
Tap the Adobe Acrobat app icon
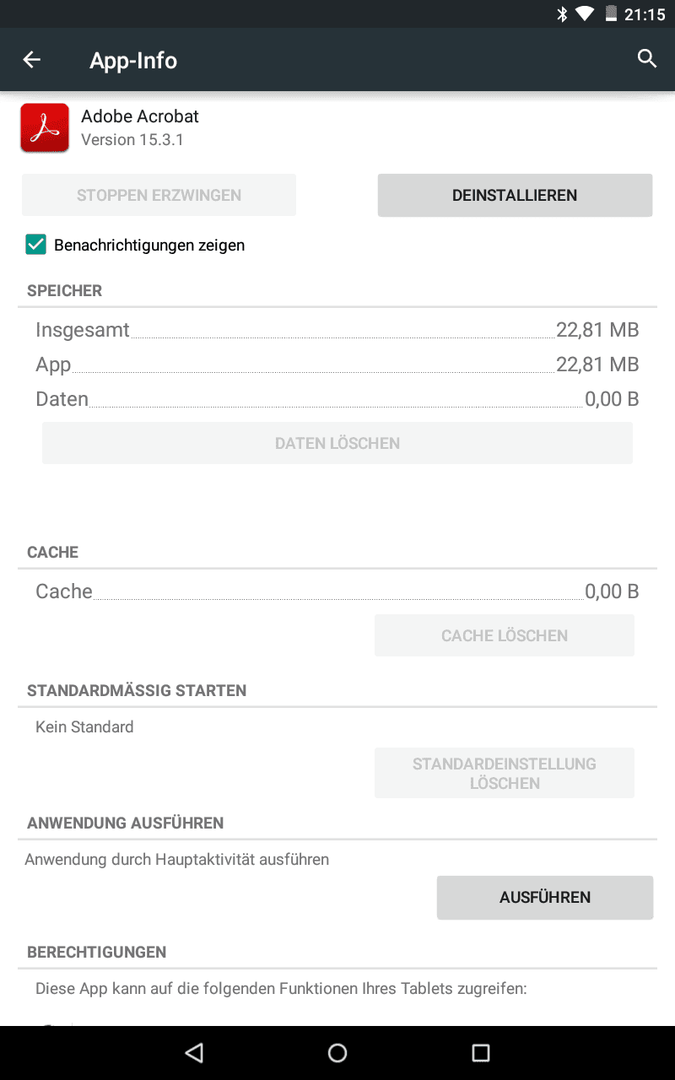click(x=45, y=127)
